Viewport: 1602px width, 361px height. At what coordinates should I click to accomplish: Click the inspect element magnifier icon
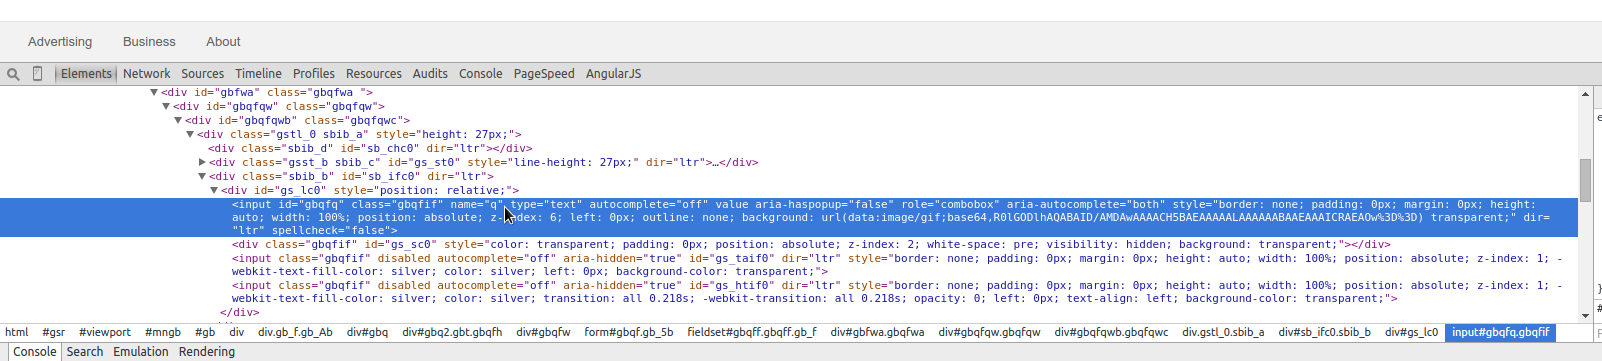coord(13,74)
